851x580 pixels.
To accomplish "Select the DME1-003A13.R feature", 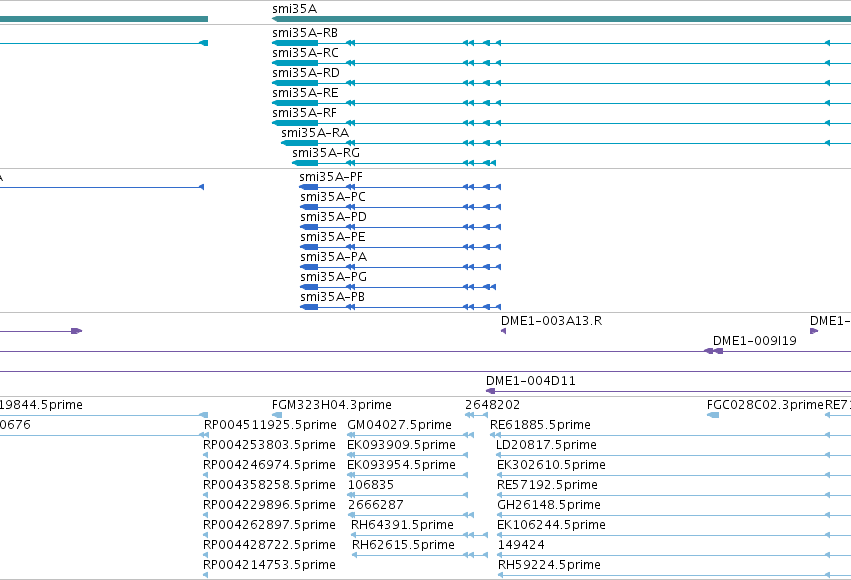I will coord(551,321).
